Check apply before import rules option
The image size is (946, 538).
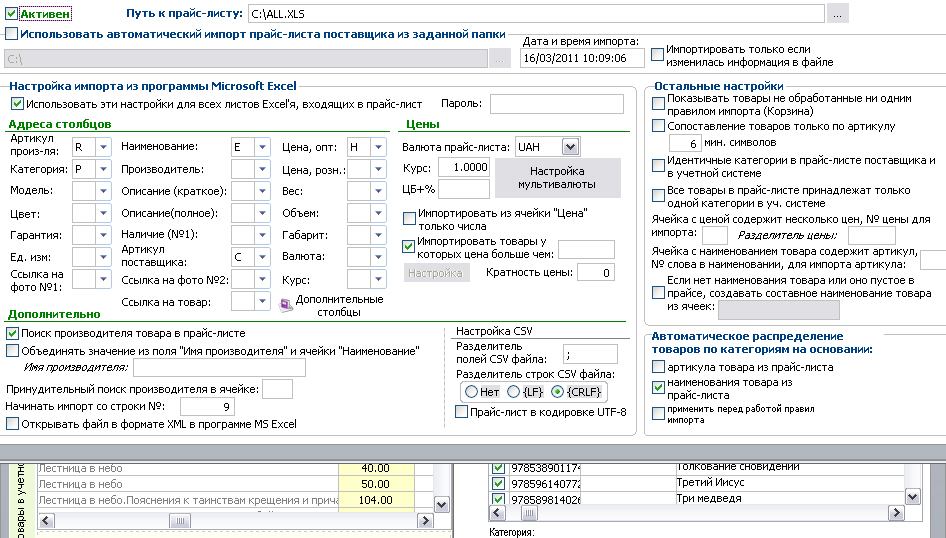pyautogui.click(x=659, y=414)
